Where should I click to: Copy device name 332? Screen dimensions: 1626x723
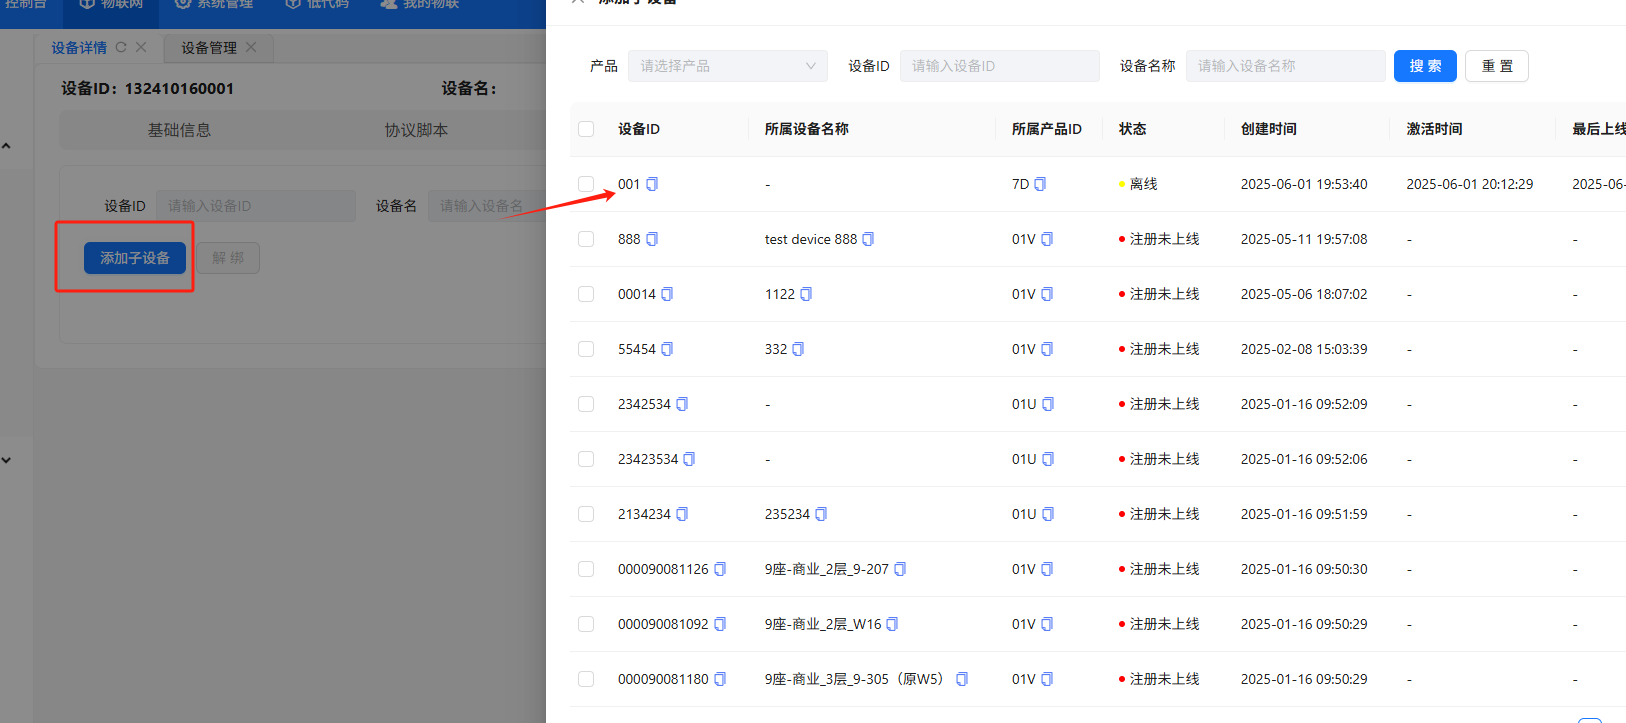click(x=798, y=349)
